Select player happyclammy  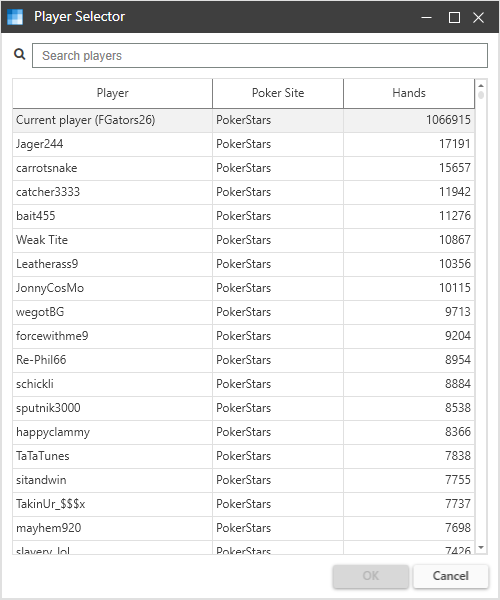243,432
